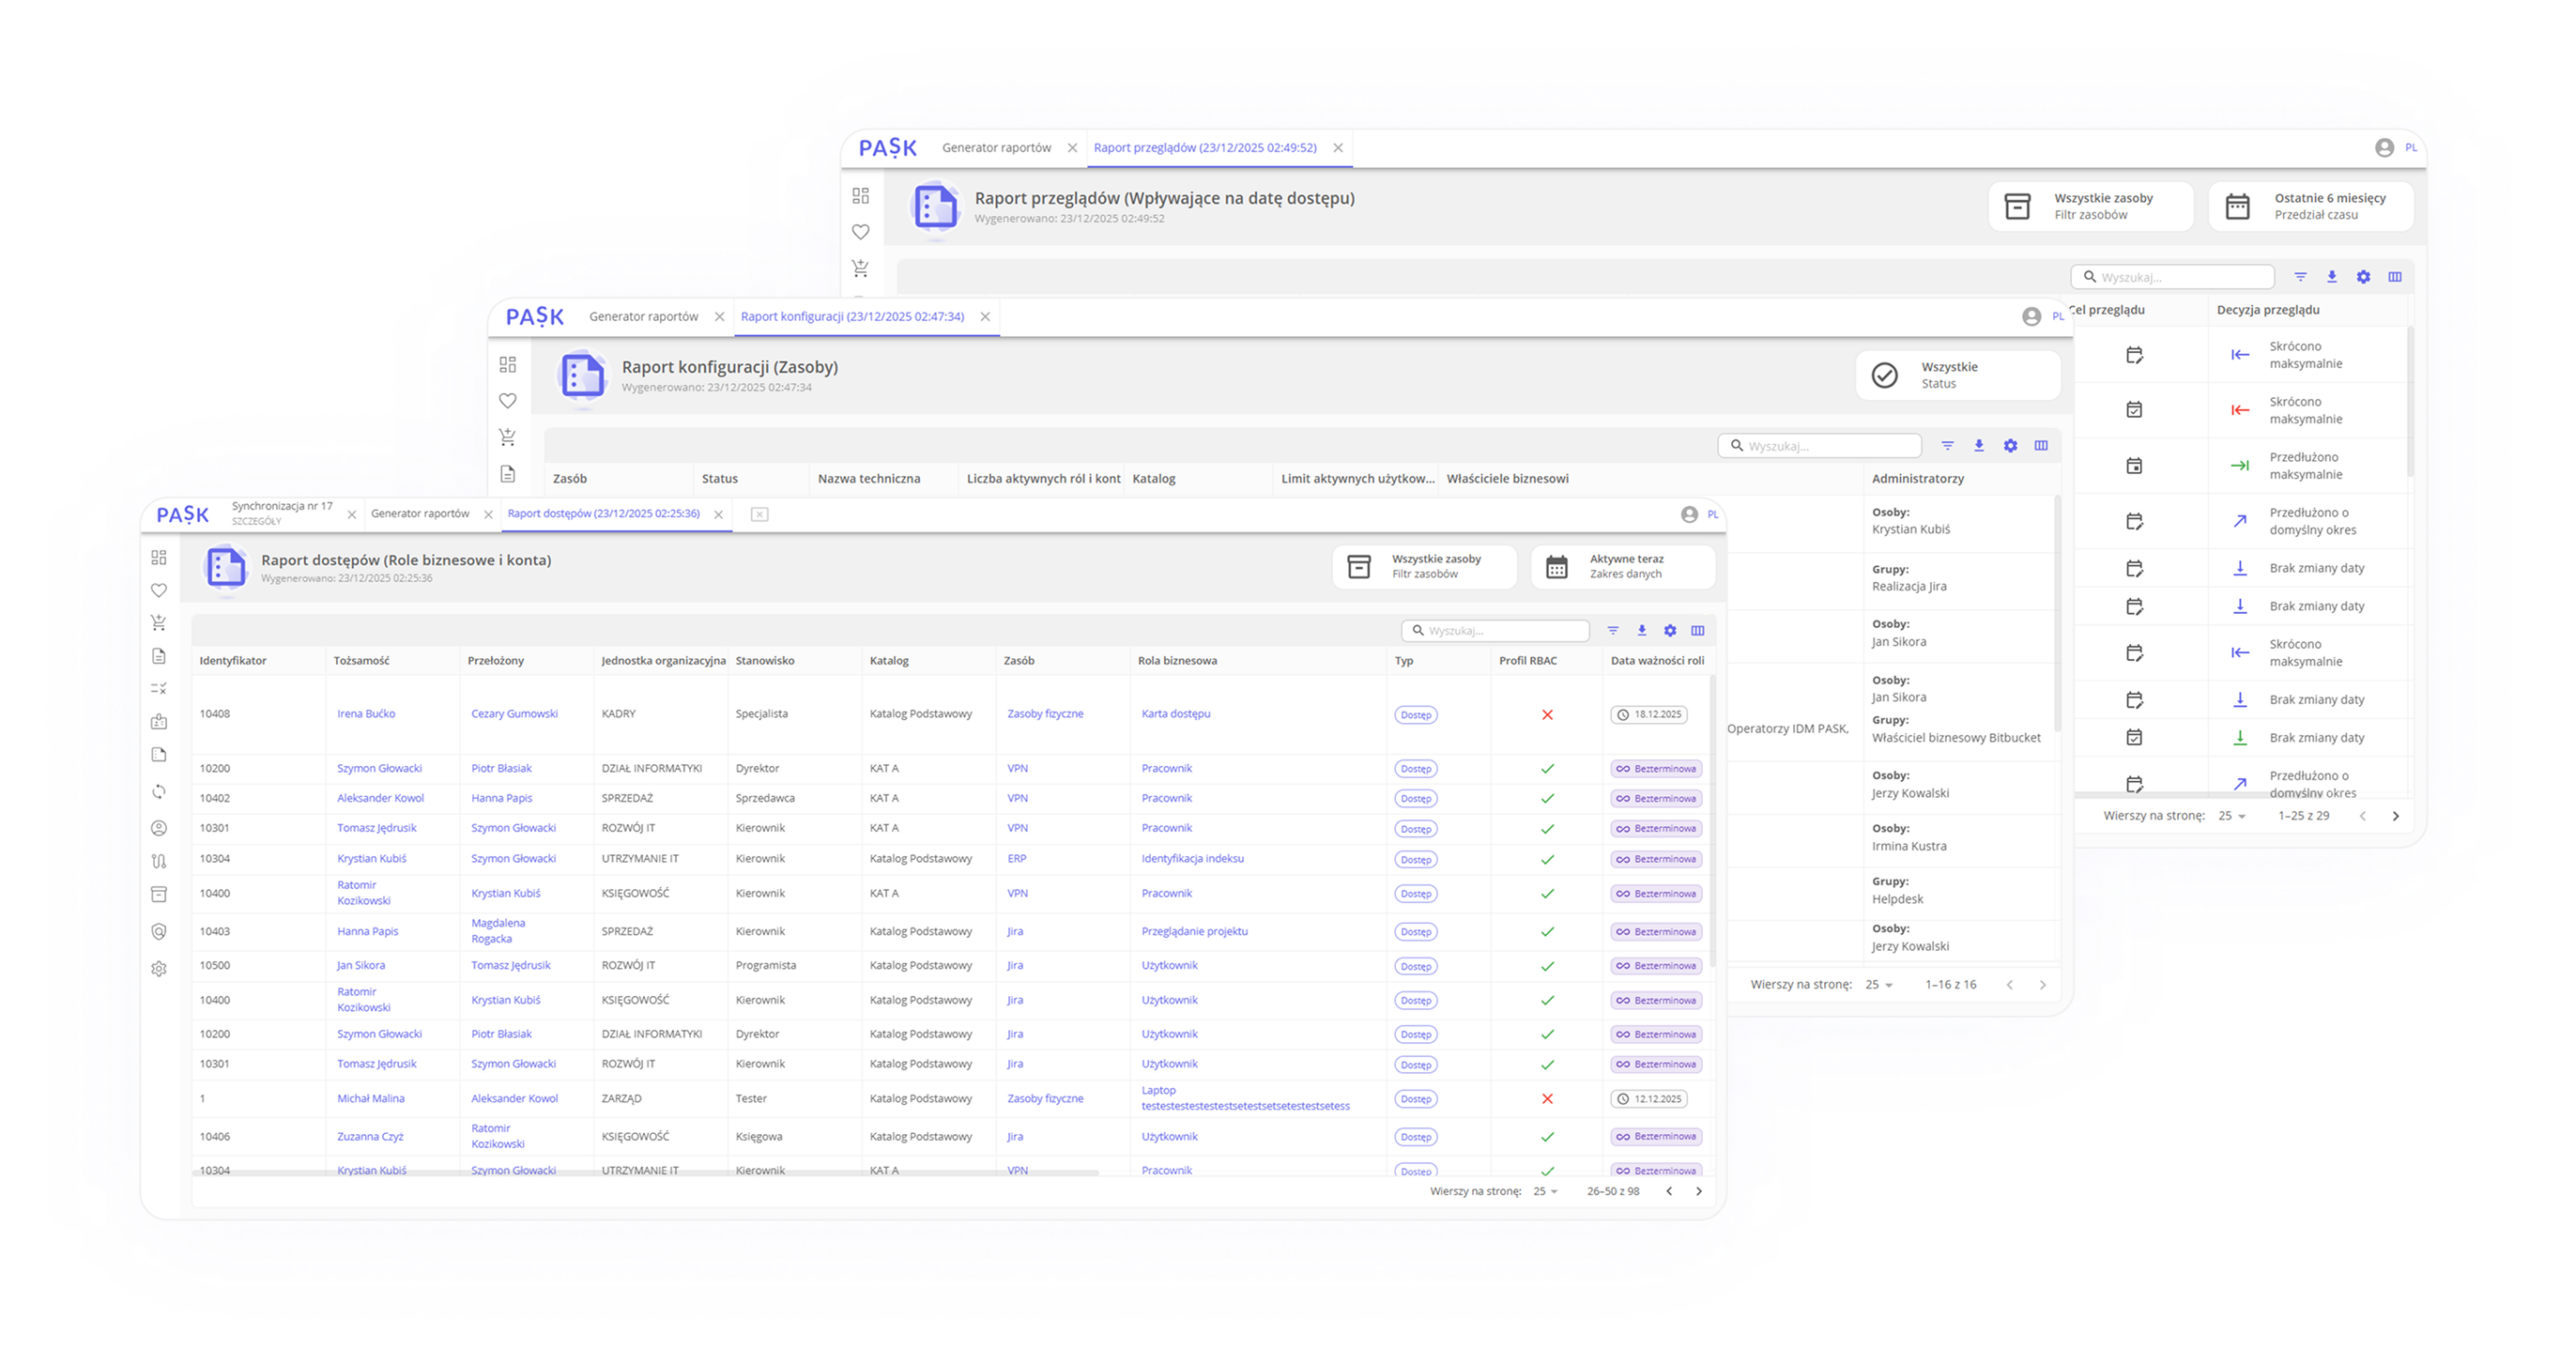Open the 'Wszystkie' Status filter in Raport konfiguracji
The width and height of the screenshot is (2560, 1364).
click(x=1957, y=375)
